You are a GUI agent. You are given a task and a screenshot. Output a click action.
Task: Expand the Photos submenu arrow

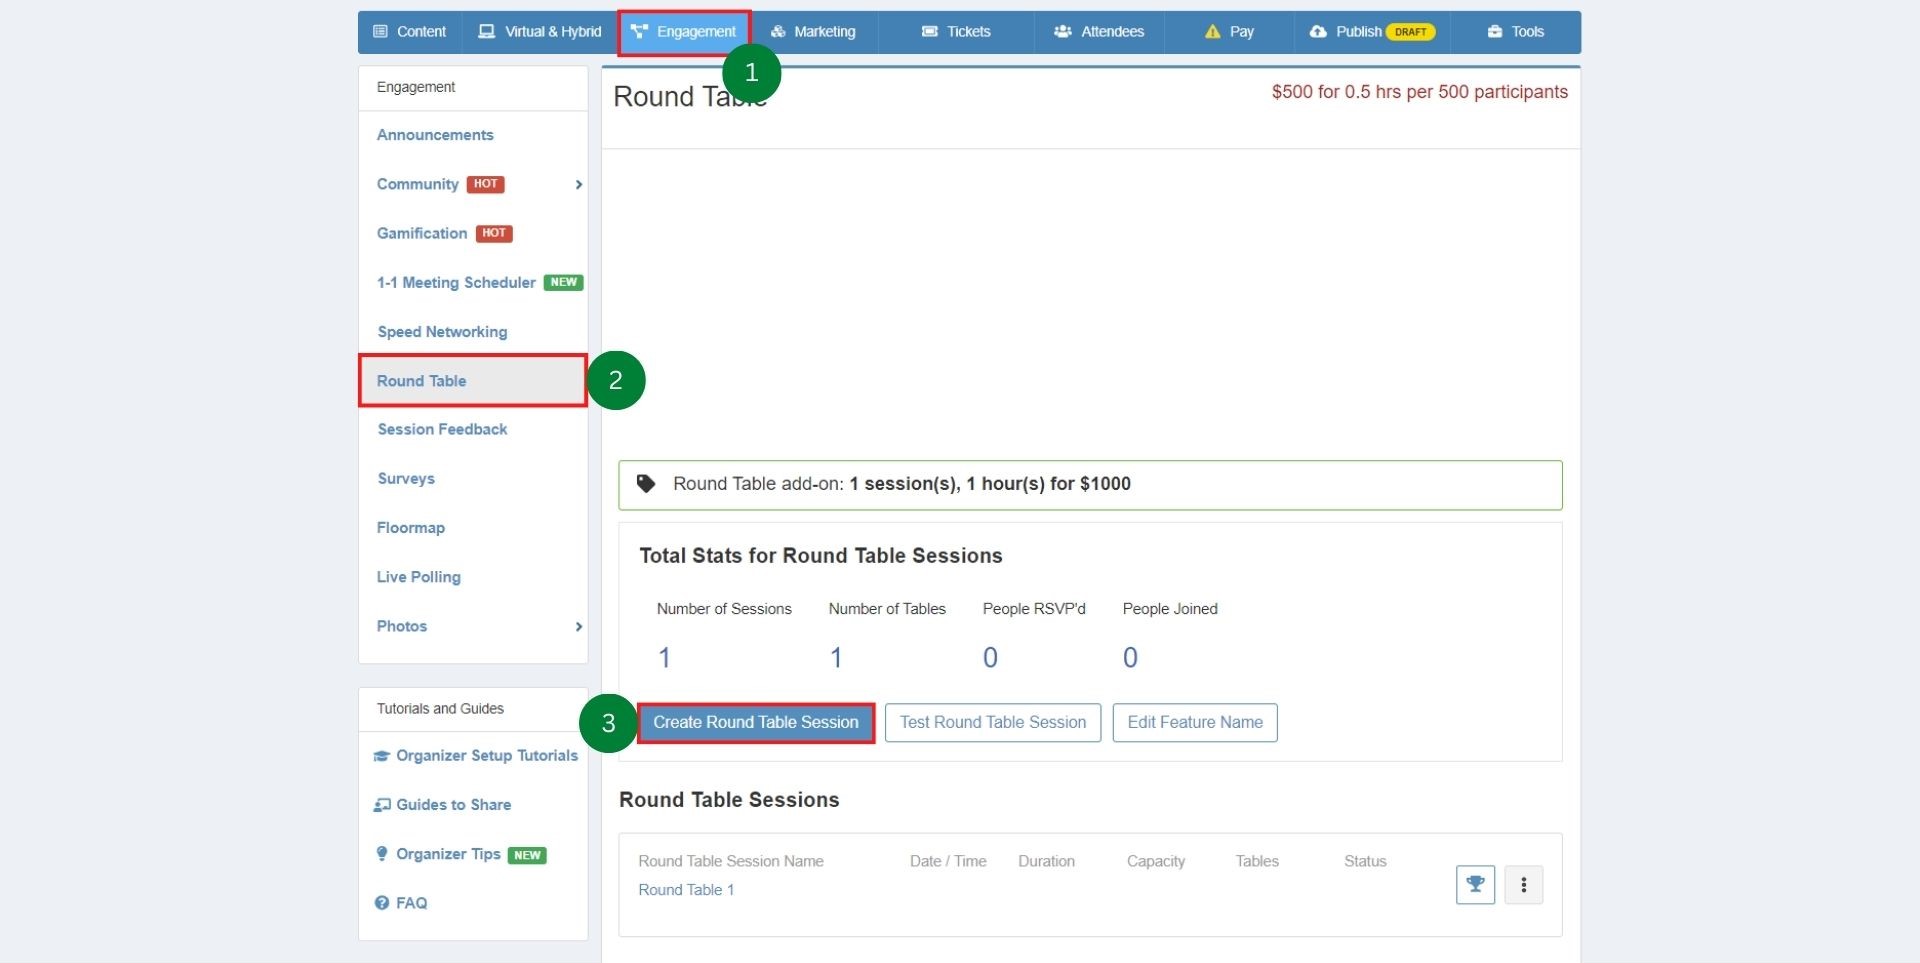[578, 627]
